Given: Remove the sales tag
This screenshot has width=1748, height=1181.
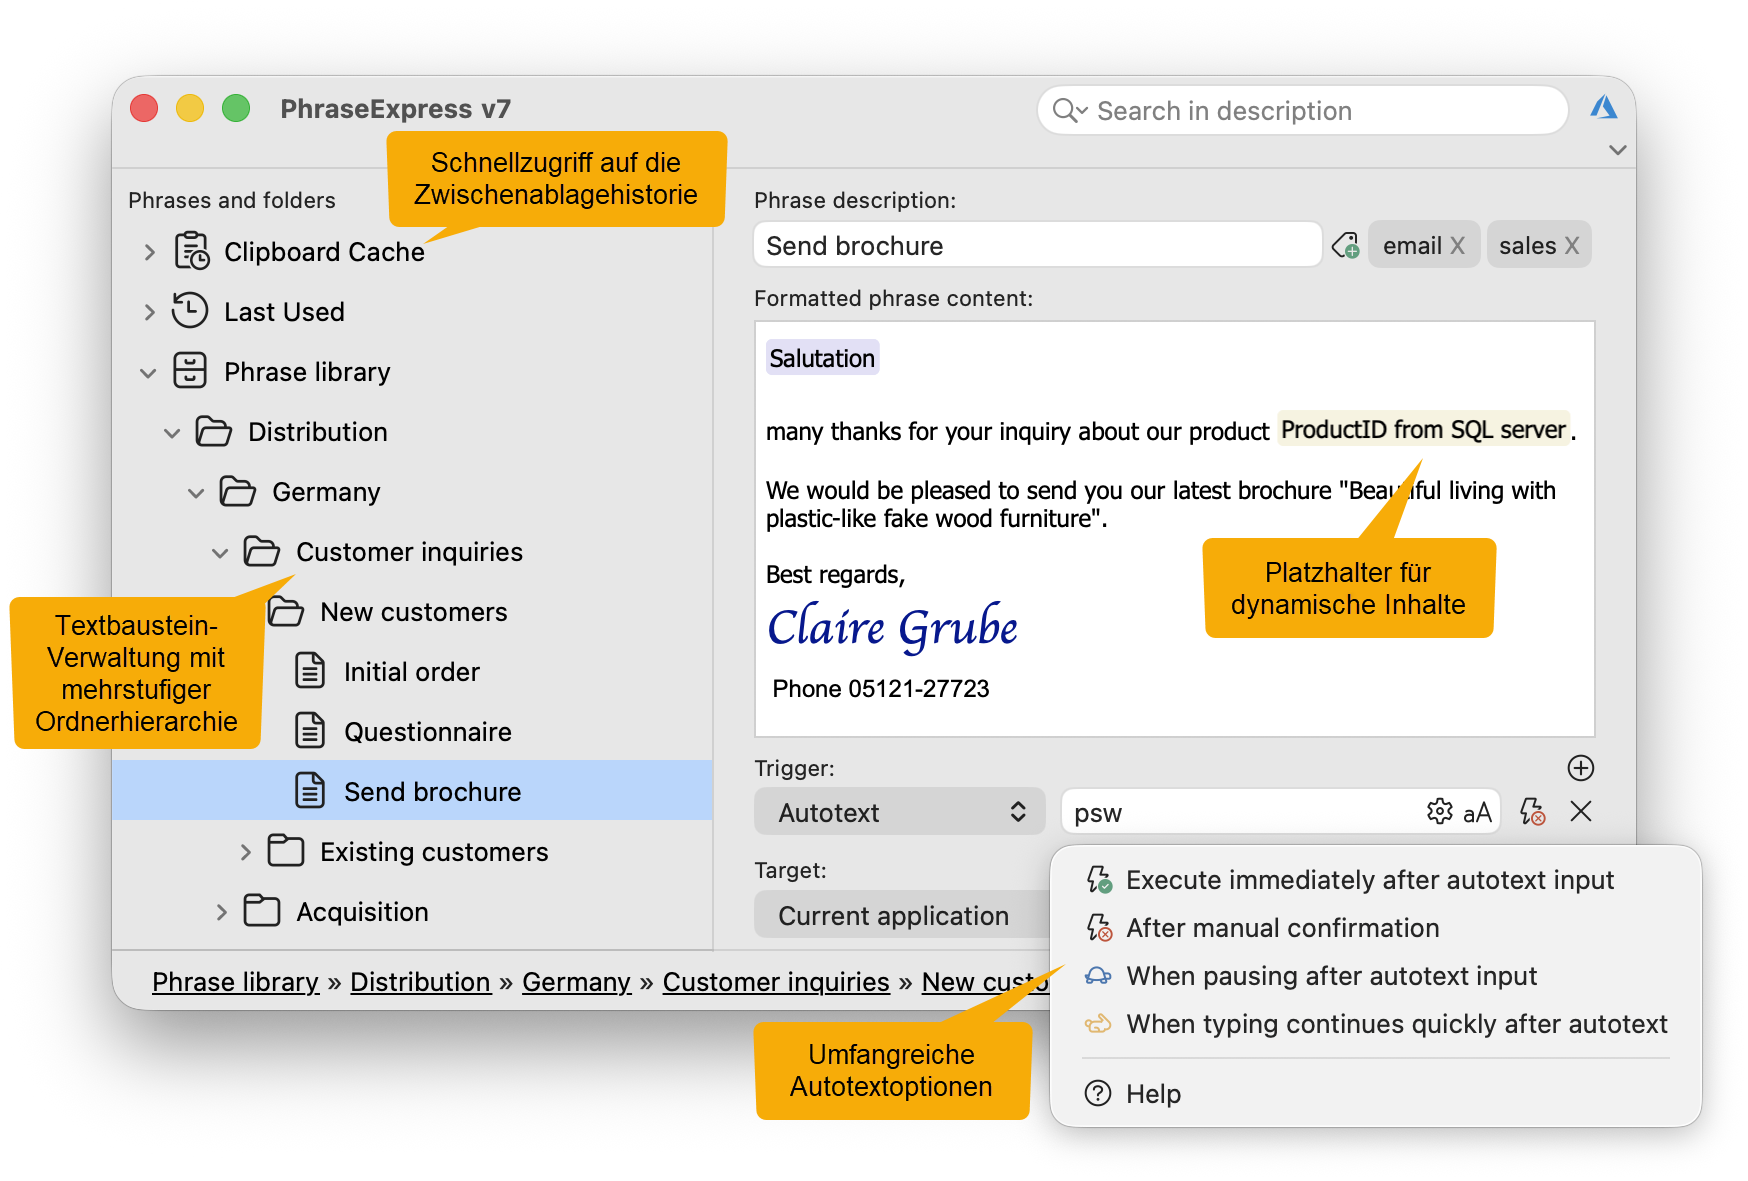Looking at the screenshot, I should click(1572, 246).
